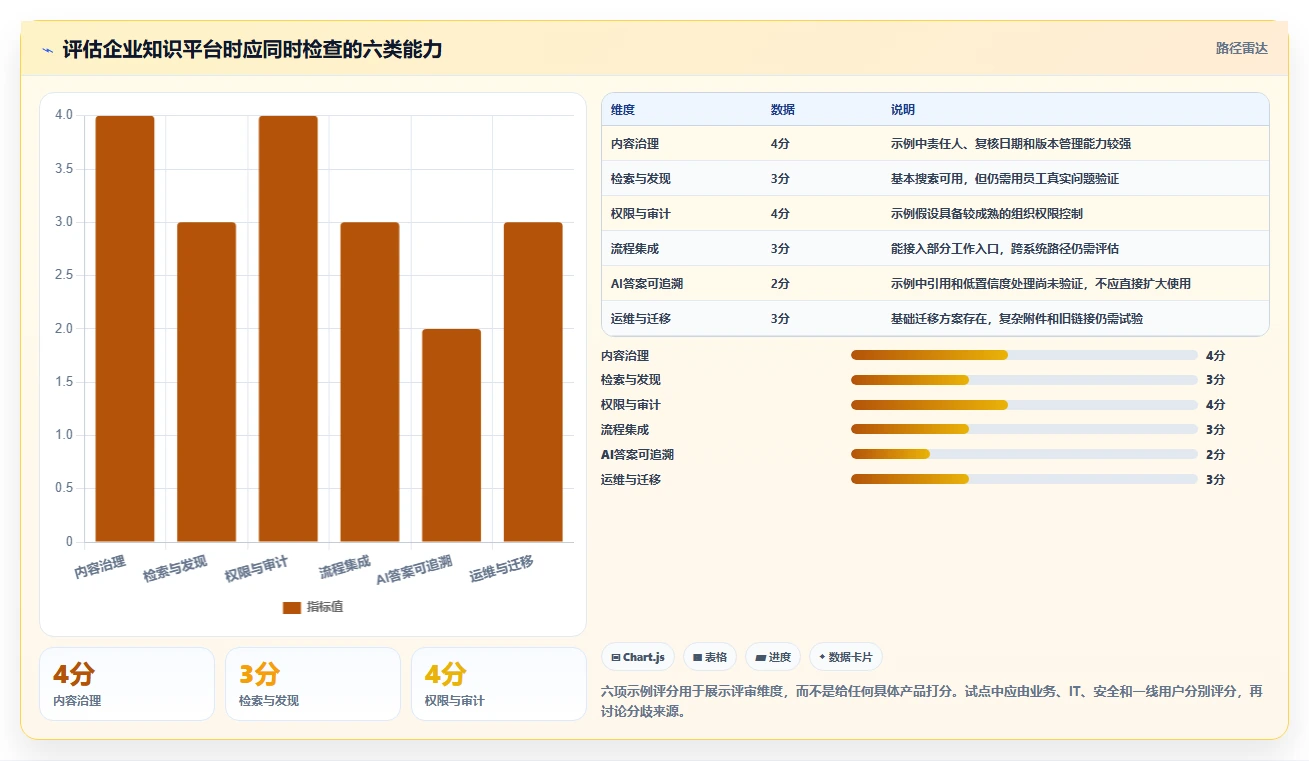Screen dimensions: 1309x761
Task: Select the 进度 tag chip
Action: pos(772,657)
